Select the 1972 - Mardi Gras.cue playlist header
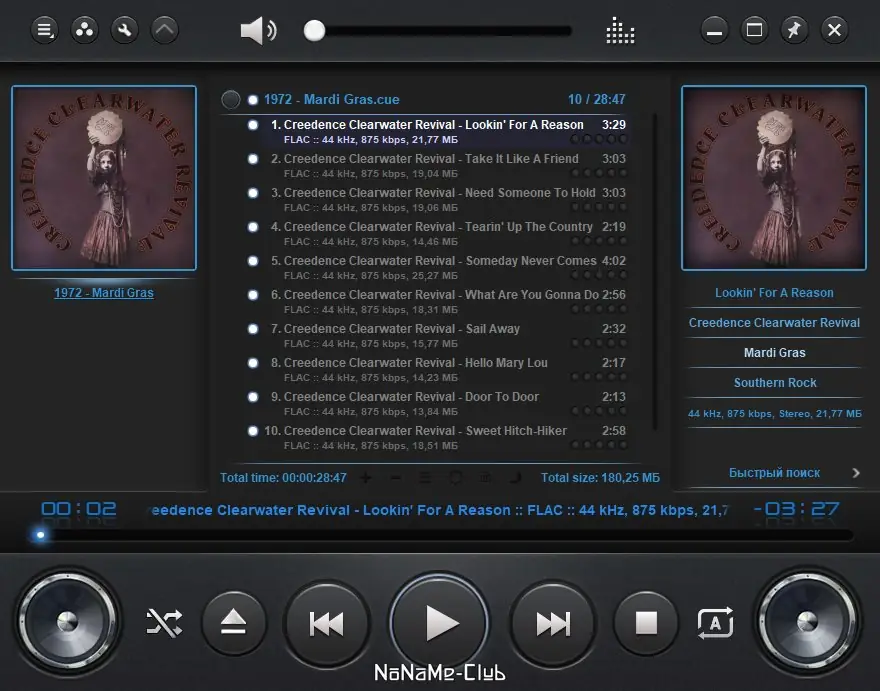The image size is (880, 691). 332,99
